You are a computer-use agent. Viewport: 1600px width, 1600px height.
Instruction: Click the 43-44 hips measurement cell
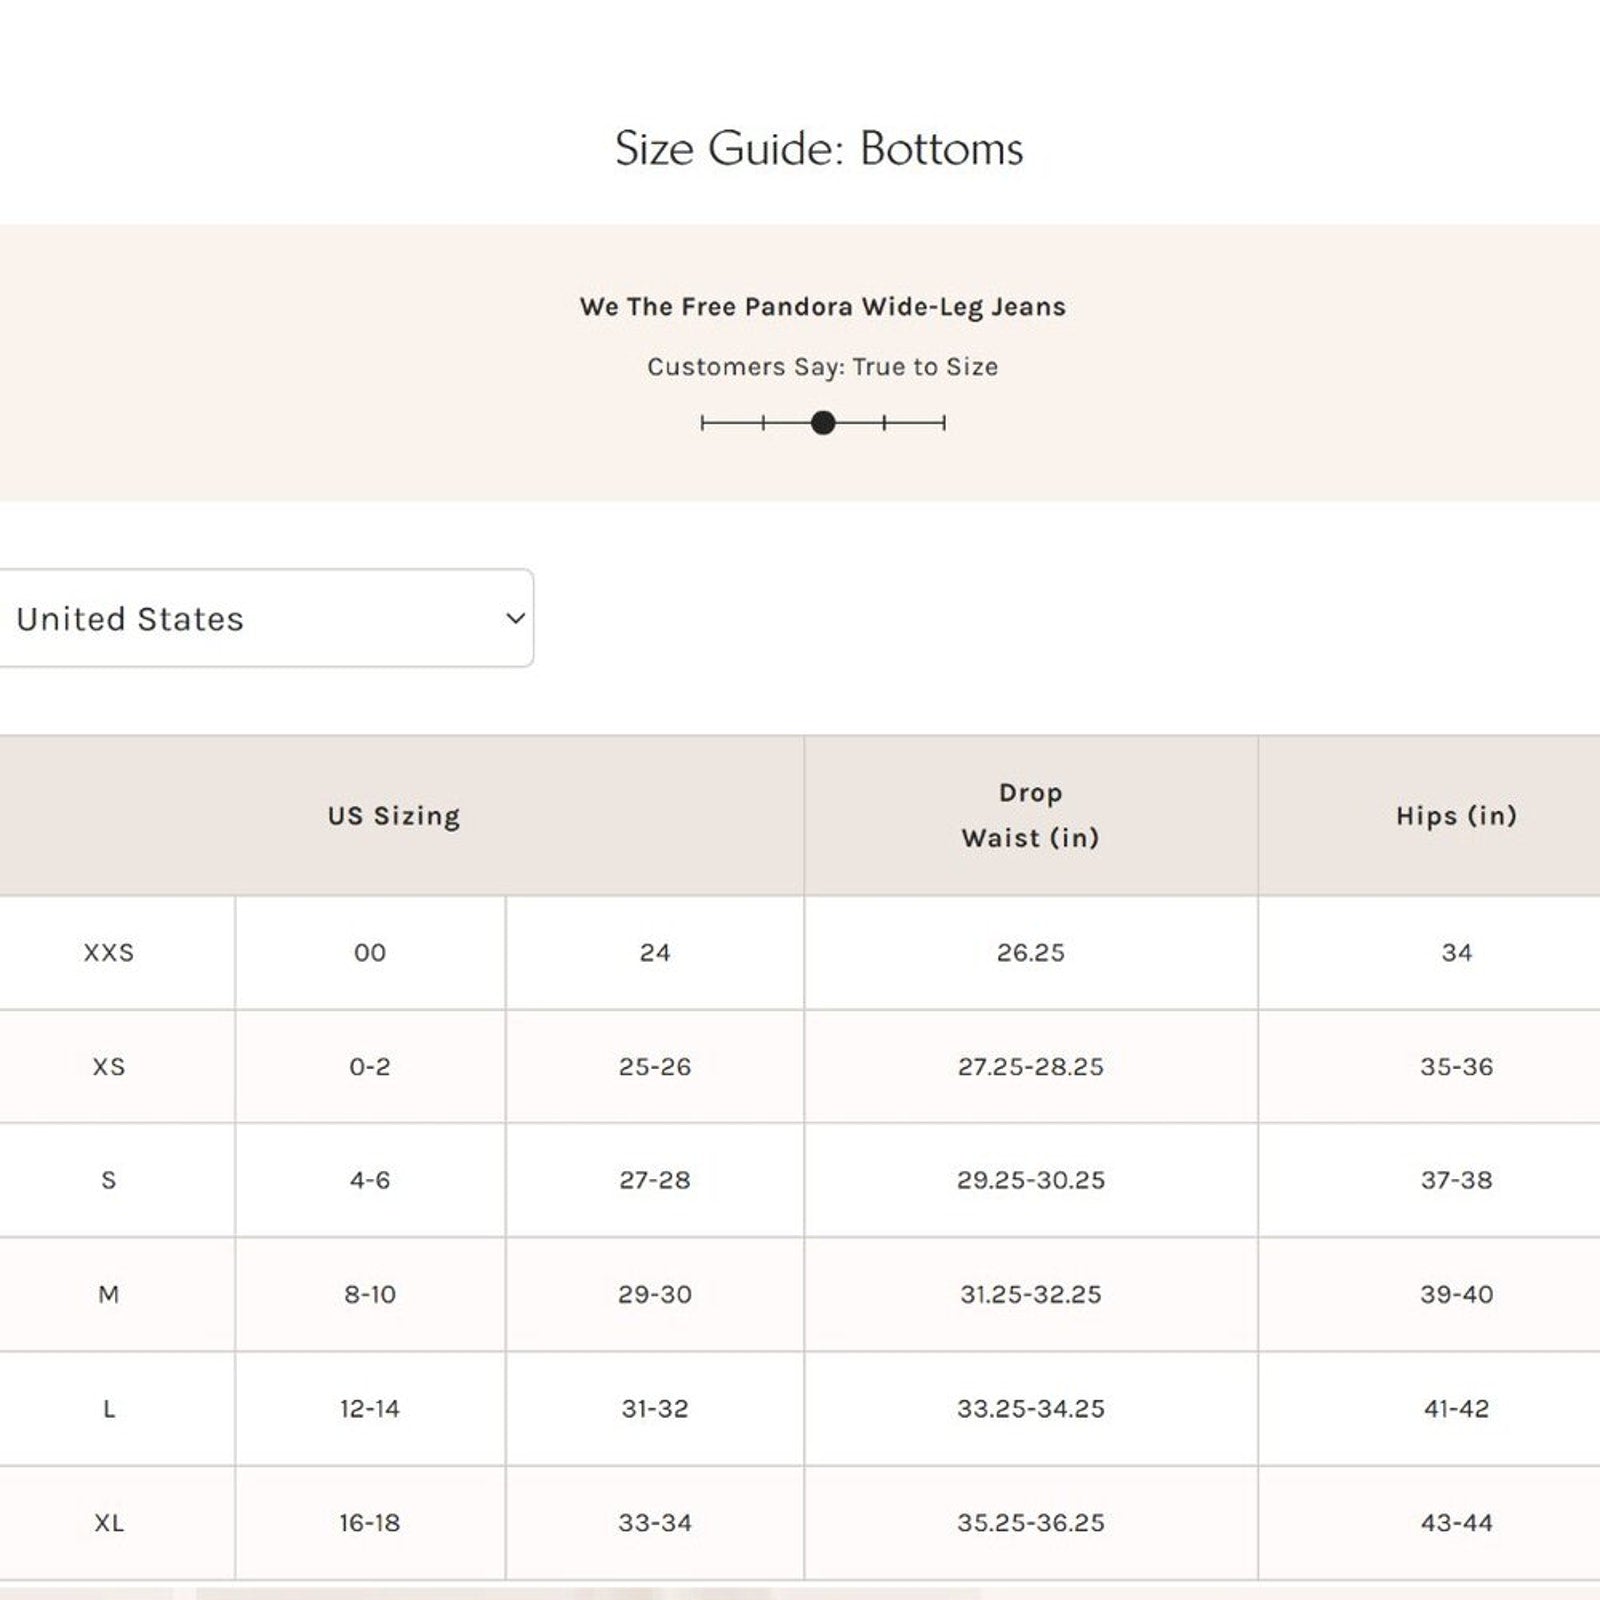tap(1456, 1523)
